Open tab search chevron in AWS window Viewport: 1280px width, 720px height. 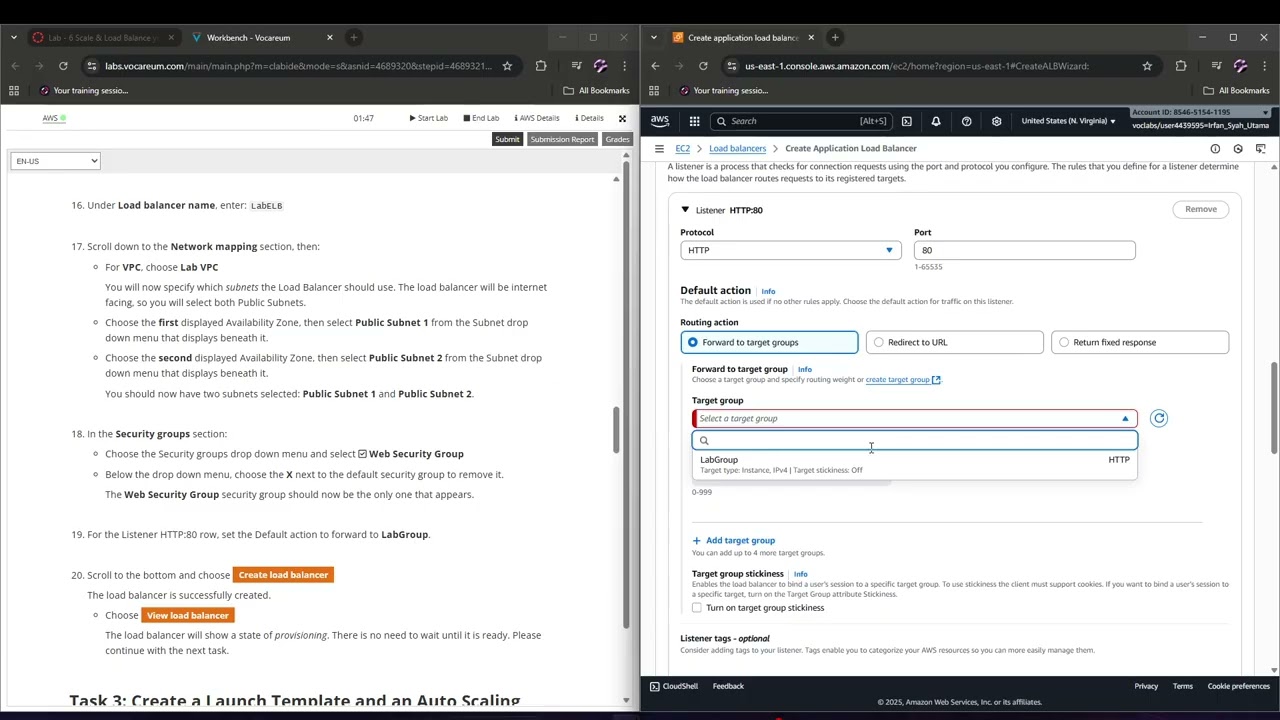point(653,37)
